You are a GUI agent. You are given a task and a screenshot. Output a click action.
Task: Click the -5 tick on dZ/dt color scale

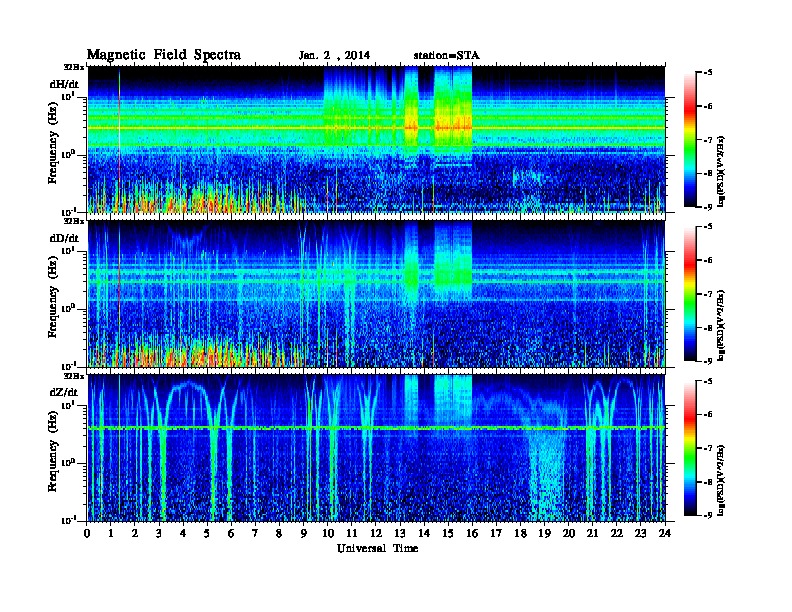click(707, 381)
